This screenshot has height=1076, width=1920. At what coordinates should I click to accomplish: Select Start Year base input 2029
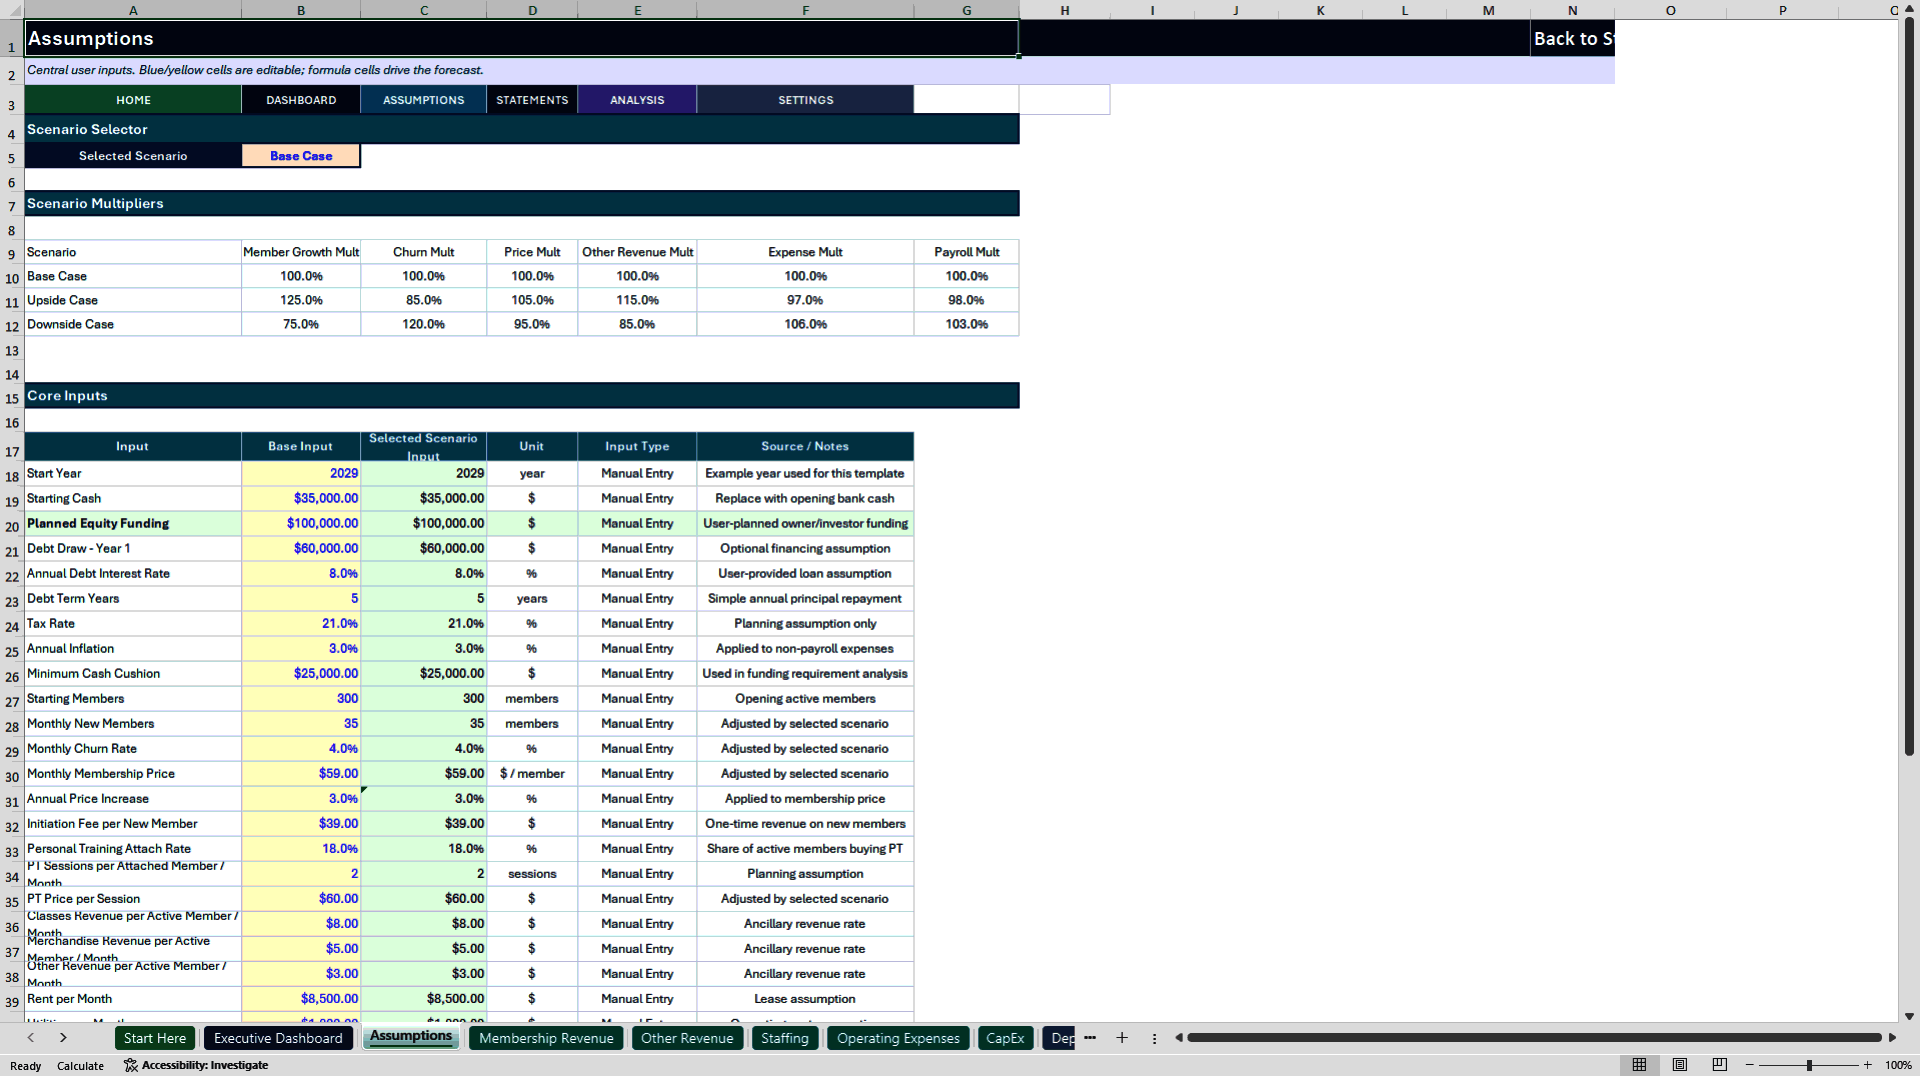point(301,473)
